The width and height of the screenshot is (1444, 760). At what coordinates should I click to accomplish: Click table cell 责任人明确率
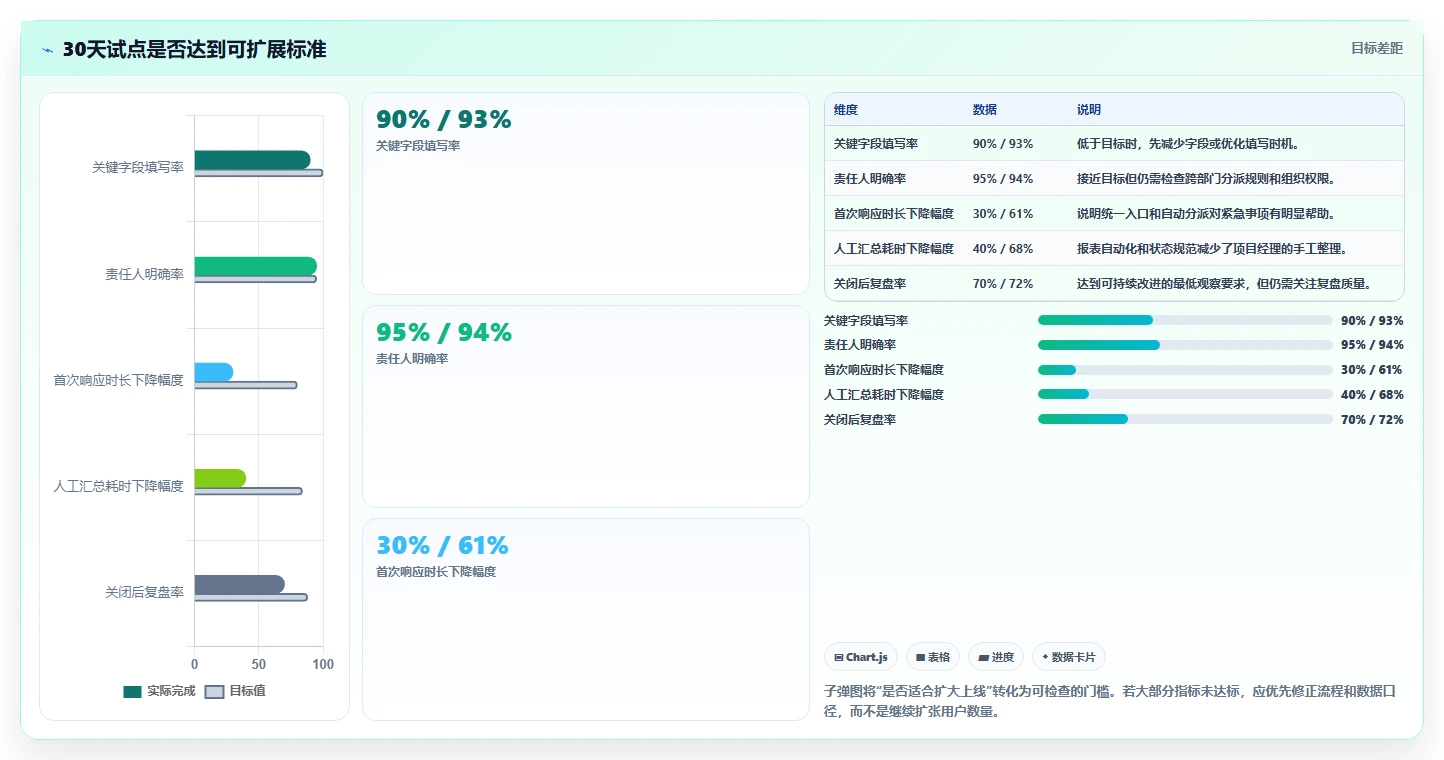(870, 179)
